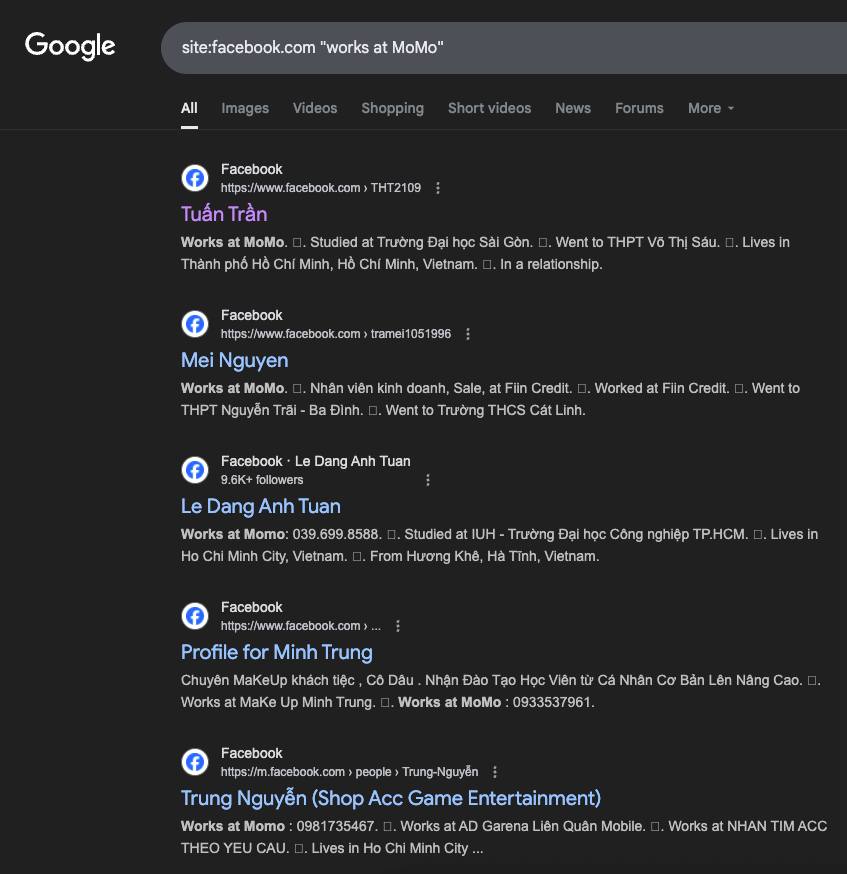The width and height of the screenshot is (847, 874).
Task: Expand the More search filters dropdown
Action: pyautogui.click(x=710, y=108)
